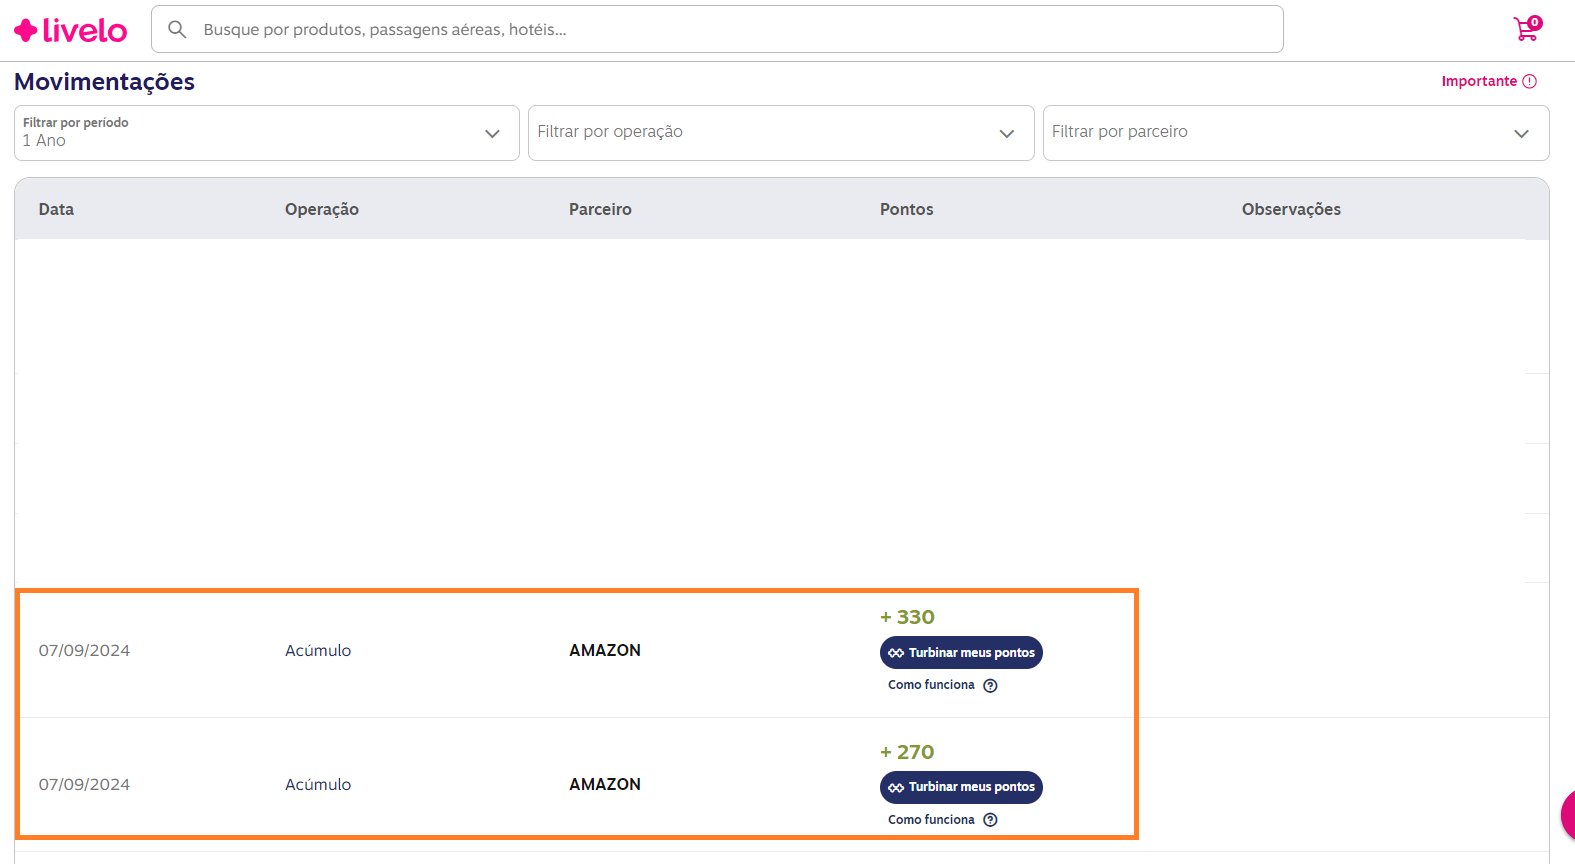Open Como funciona link under +330
1575x864 pixels.
pos(931,685)
